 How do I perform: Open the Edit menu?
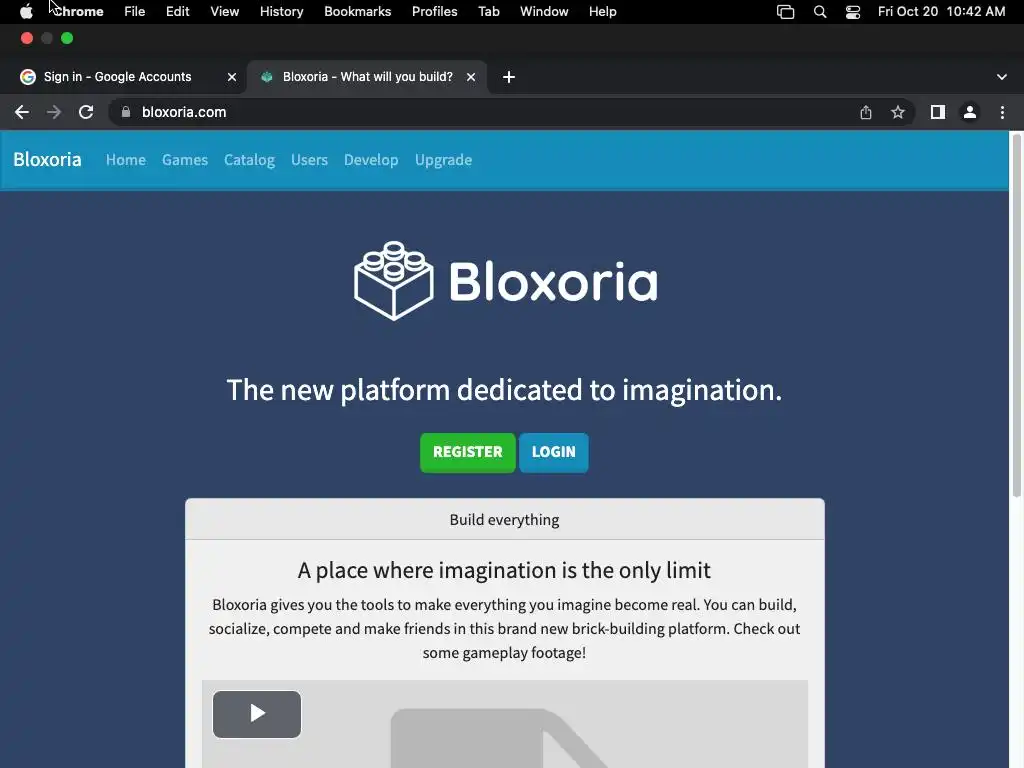click(x=178, y=12)
